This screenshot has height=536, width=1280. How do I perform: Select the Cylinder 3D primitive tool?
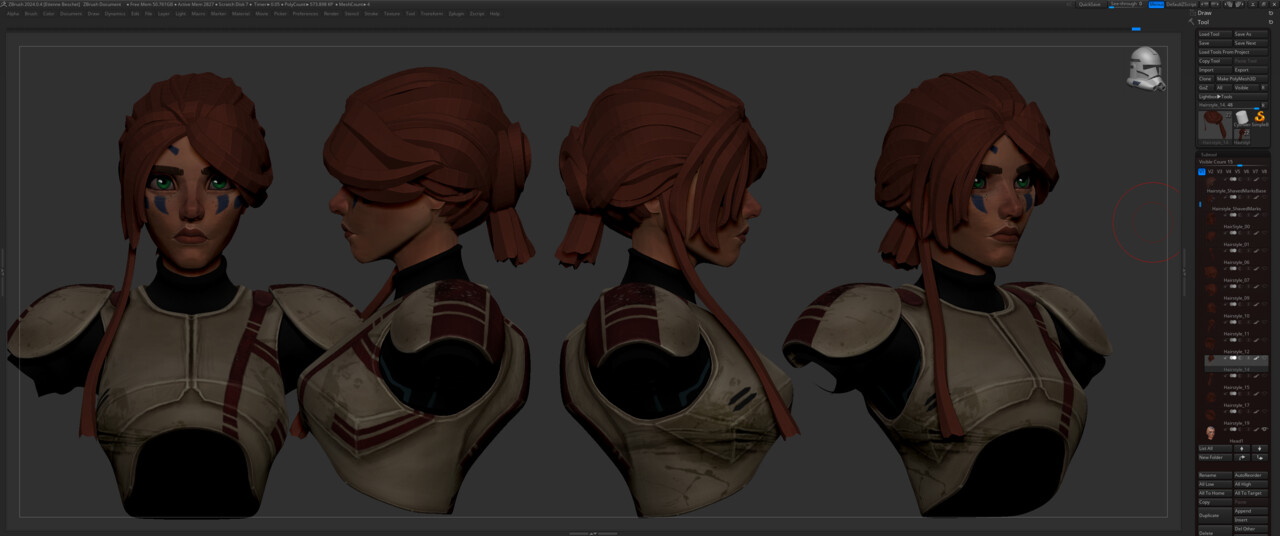click(x=1242, y=118)
